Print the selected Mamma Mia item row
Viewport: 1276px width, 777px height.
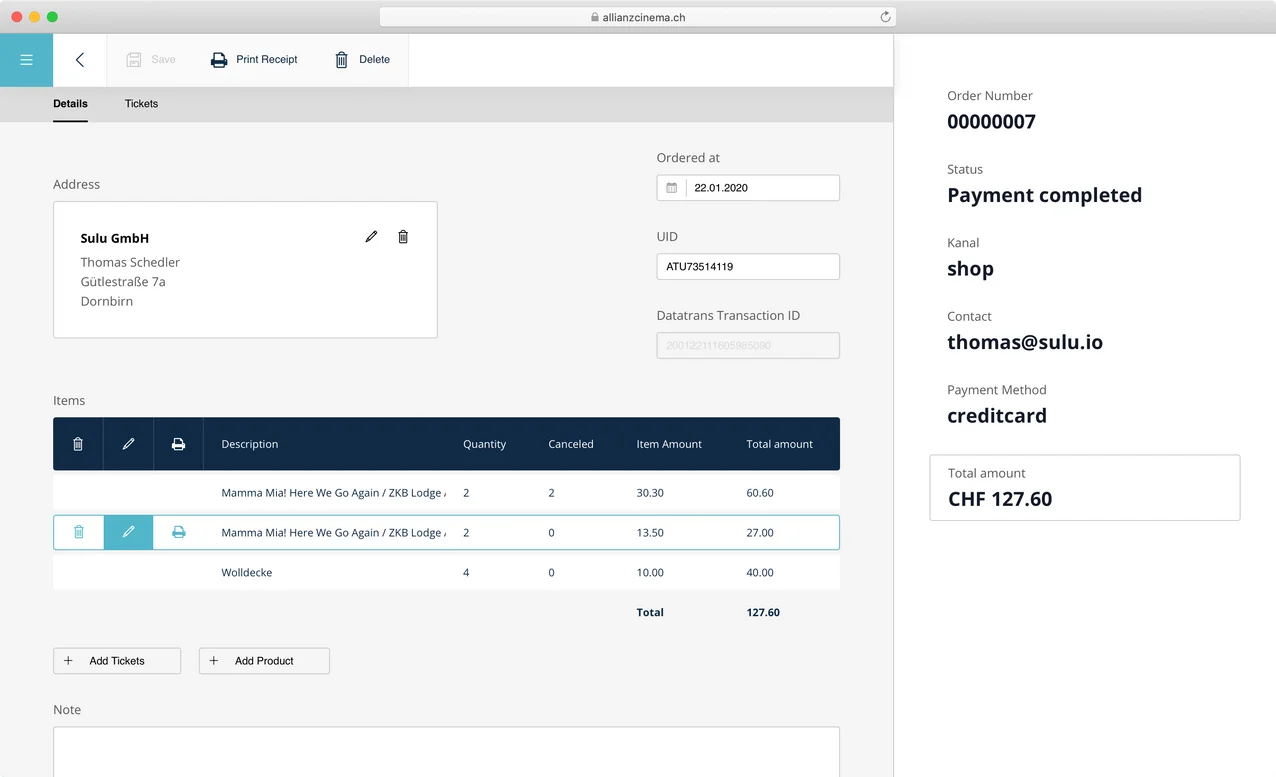[x=178, y=532]
